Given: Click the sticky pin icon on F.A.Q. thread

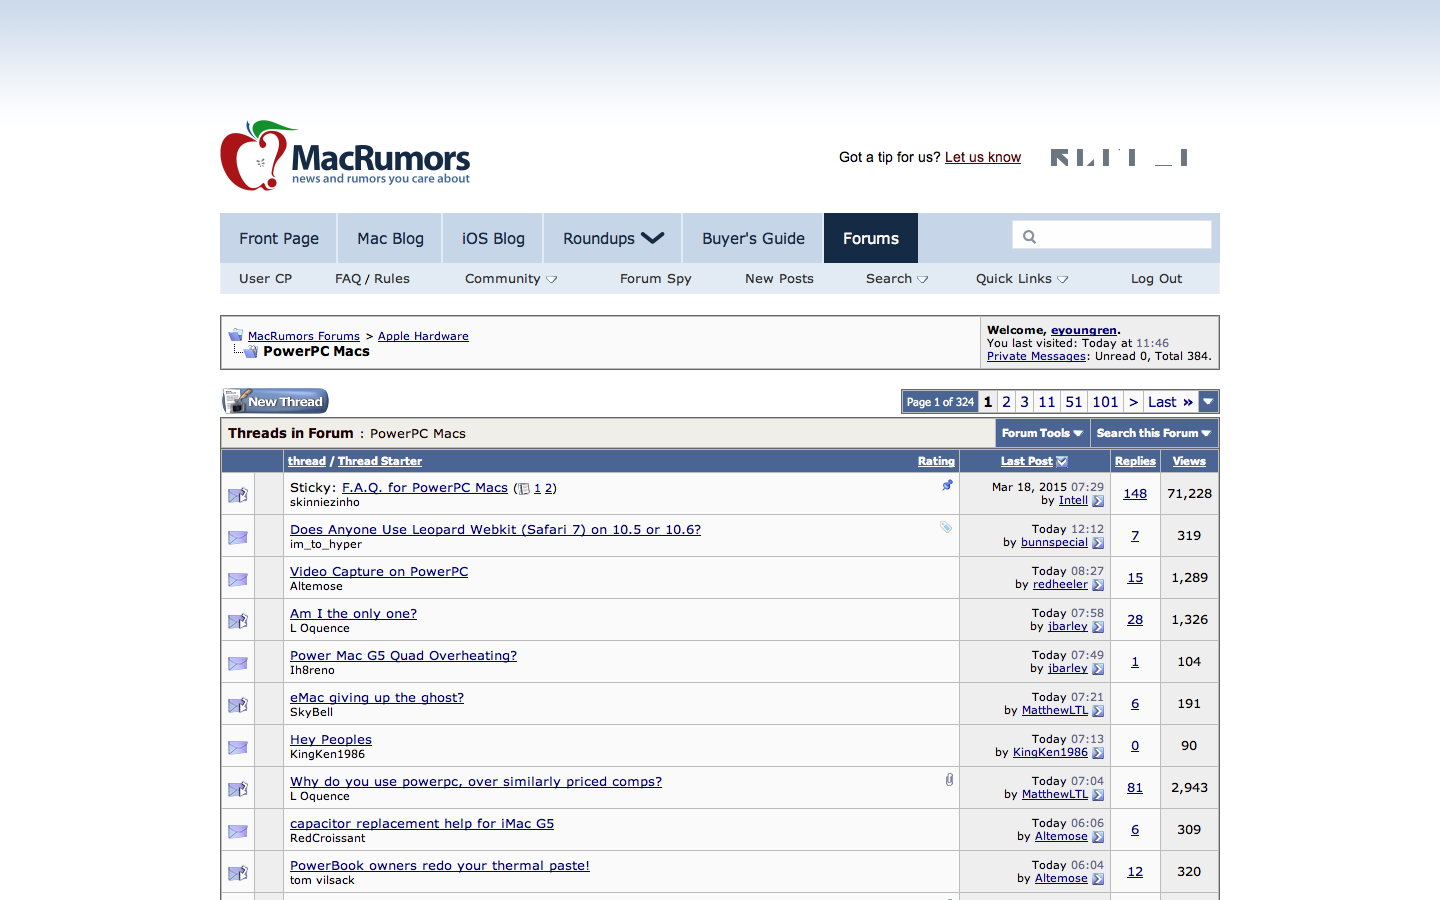Looking at the screenshot, I should click(947, 485).
